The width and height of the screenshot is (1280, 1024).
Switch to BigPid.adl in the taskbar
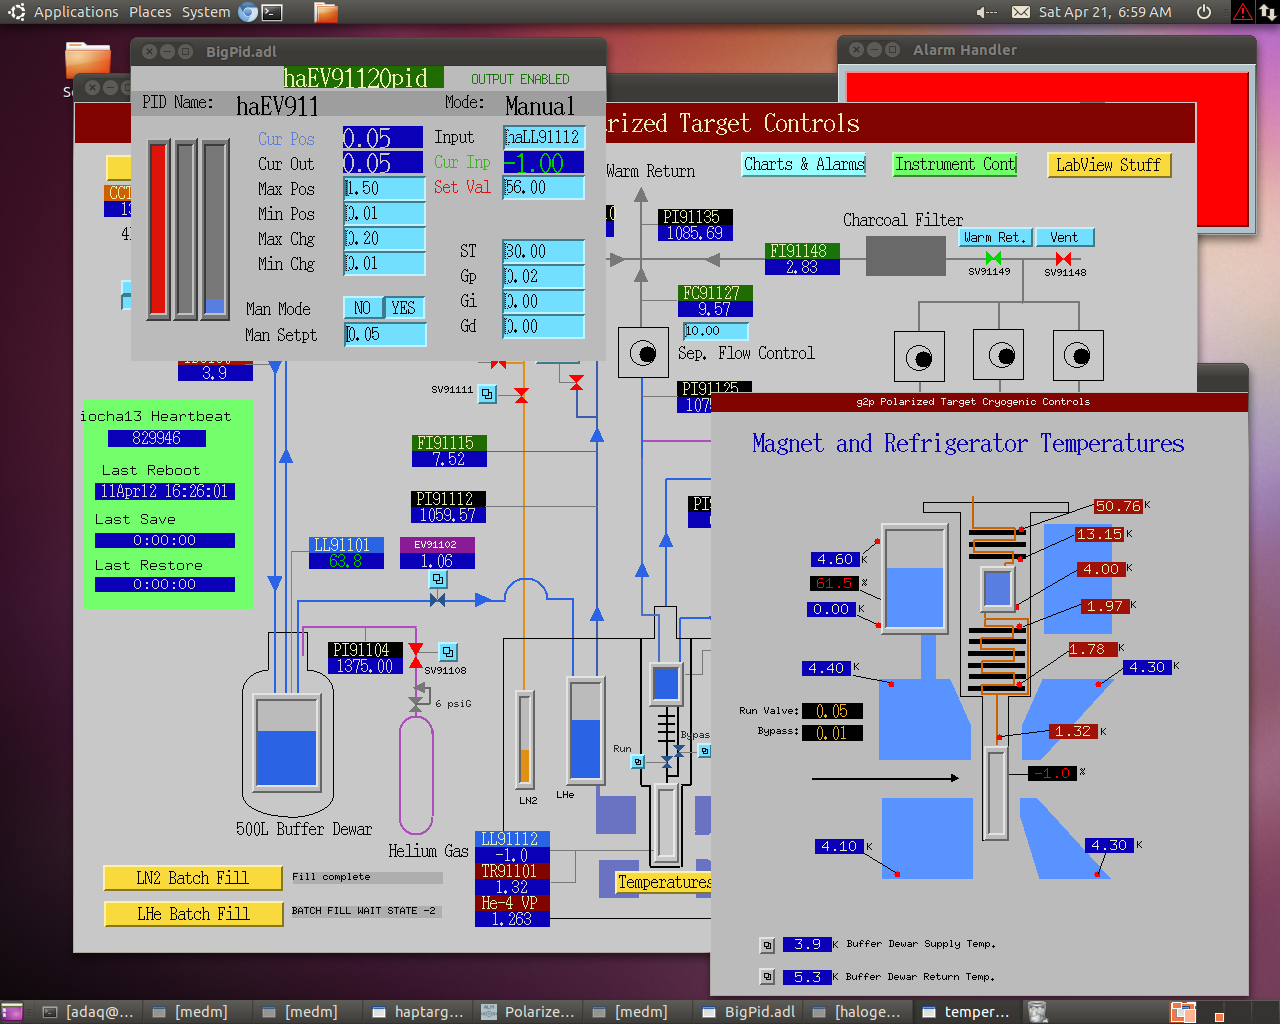point(750,1012)
